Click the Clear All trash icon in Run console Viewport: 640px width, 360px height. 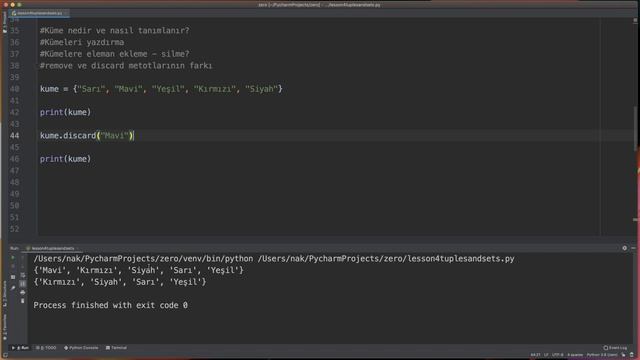pyautogui.click(x=22, y=301)
